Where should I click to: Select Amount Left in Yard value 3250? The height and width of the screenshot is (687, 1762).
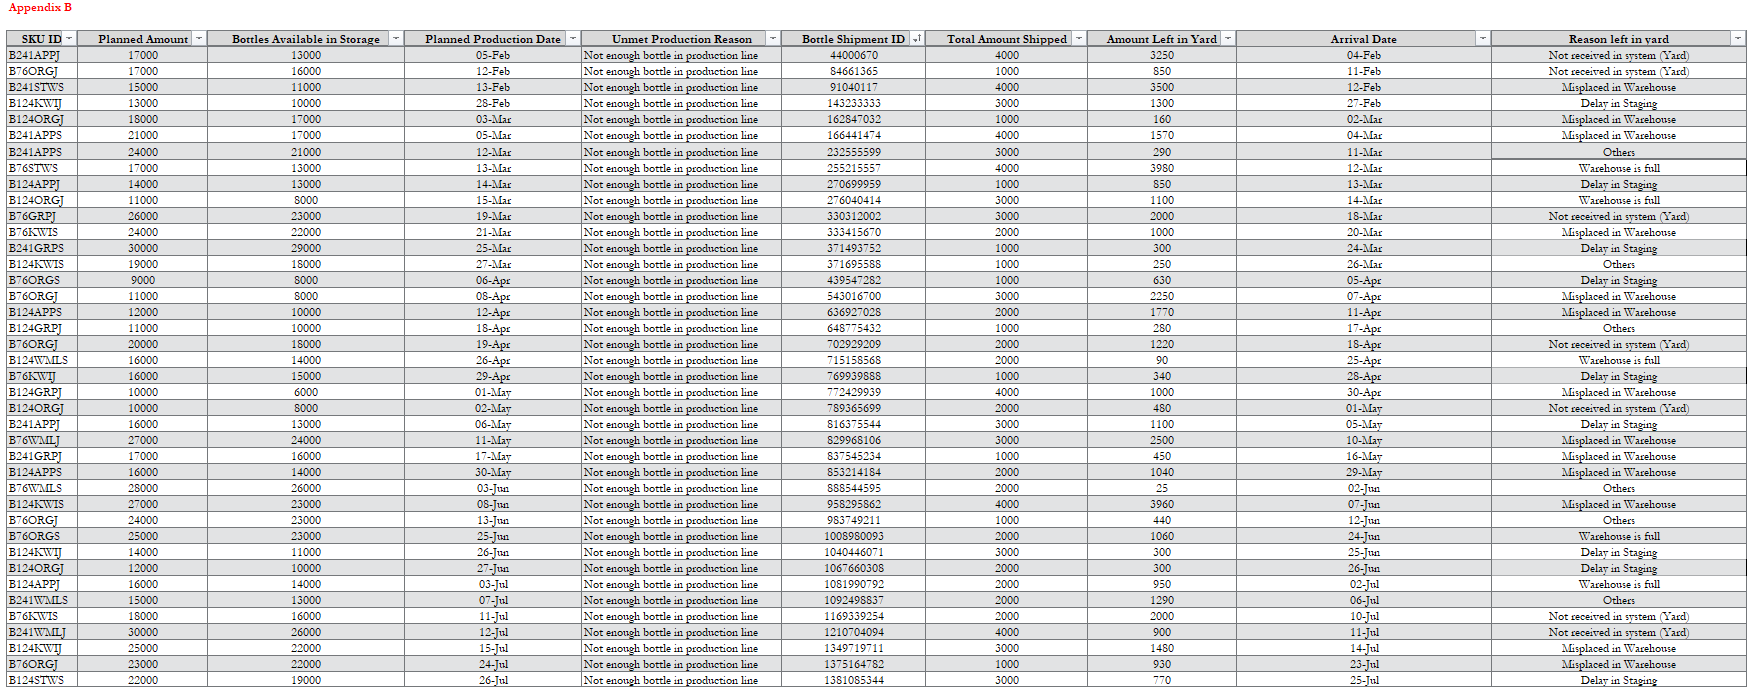point(1161,55)
